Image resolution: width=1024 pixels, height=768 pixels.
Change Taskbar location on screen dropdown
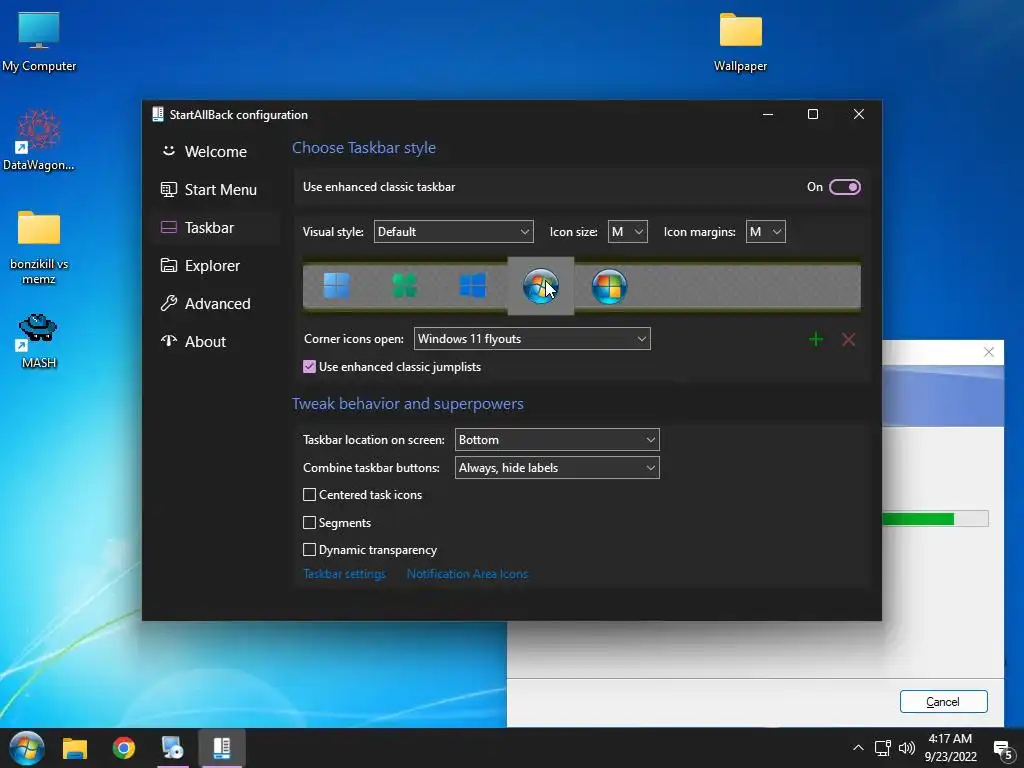[x=557, y=440]
